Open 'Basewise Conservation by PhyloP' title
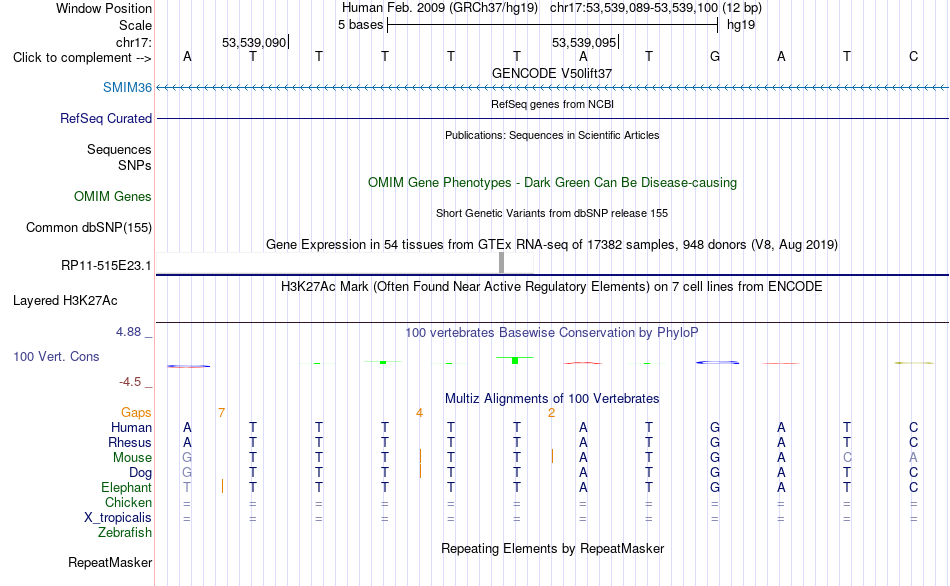 (x=552, y=332)
